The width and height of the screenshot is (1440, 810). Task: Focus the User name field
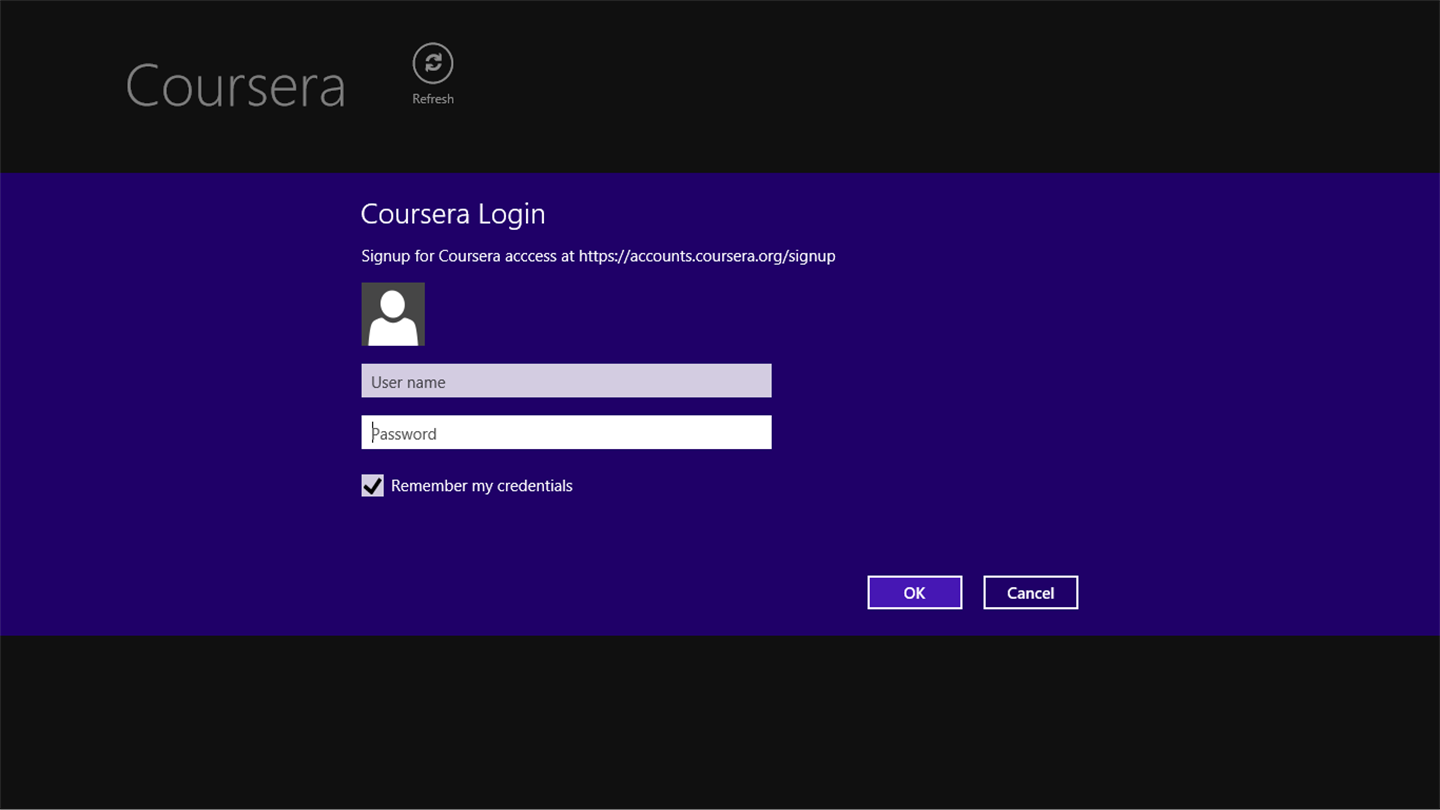tap(566, 381)
